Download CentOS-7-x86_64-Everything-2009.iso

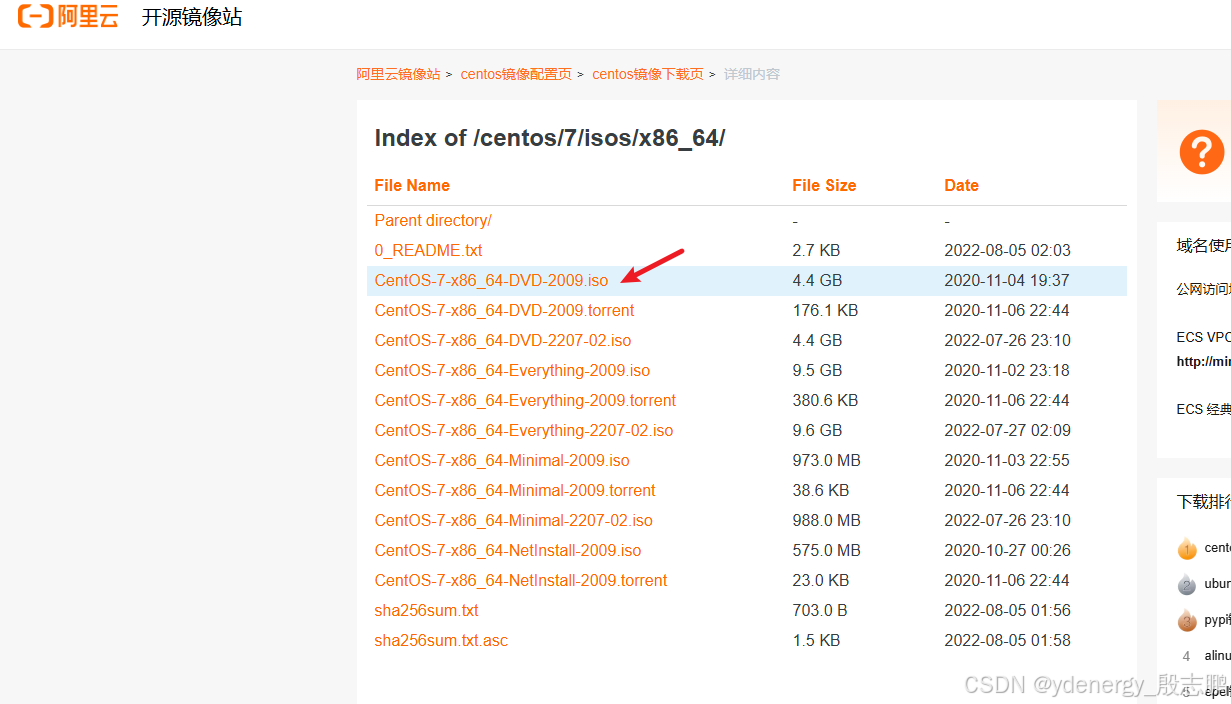(x=512, y=370)
